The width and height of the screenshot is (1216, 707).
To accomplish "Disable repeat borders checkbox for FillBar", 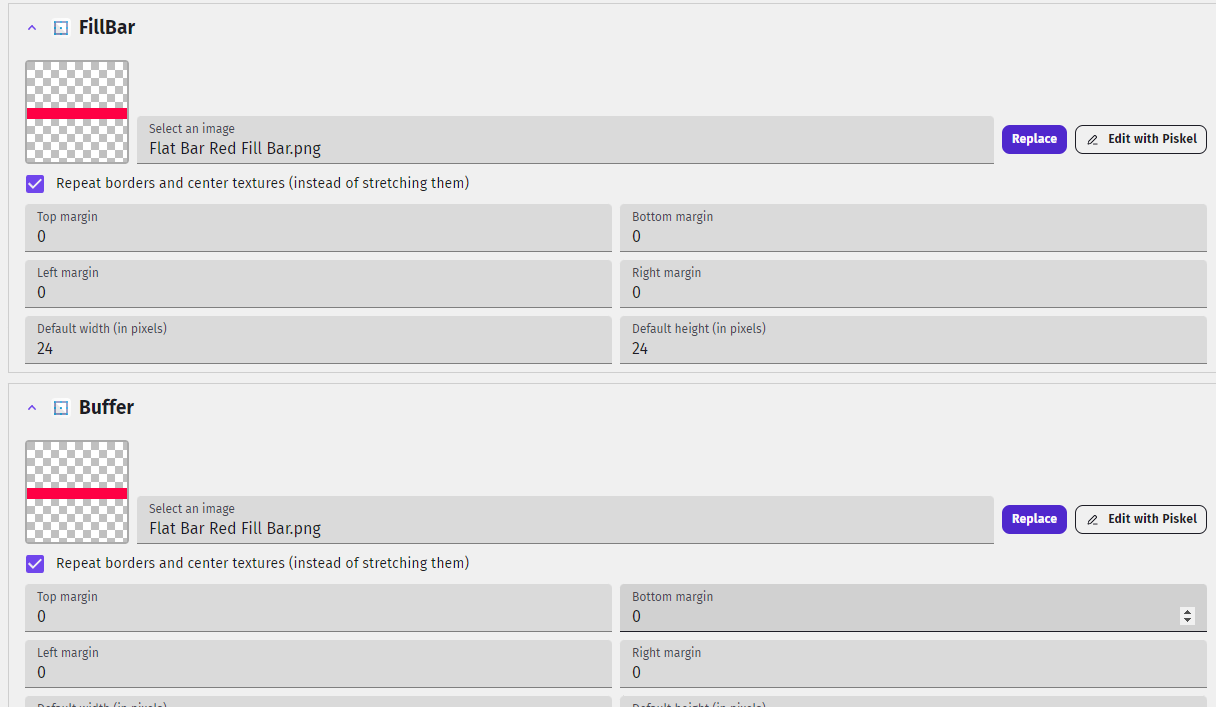I will 35,184.
